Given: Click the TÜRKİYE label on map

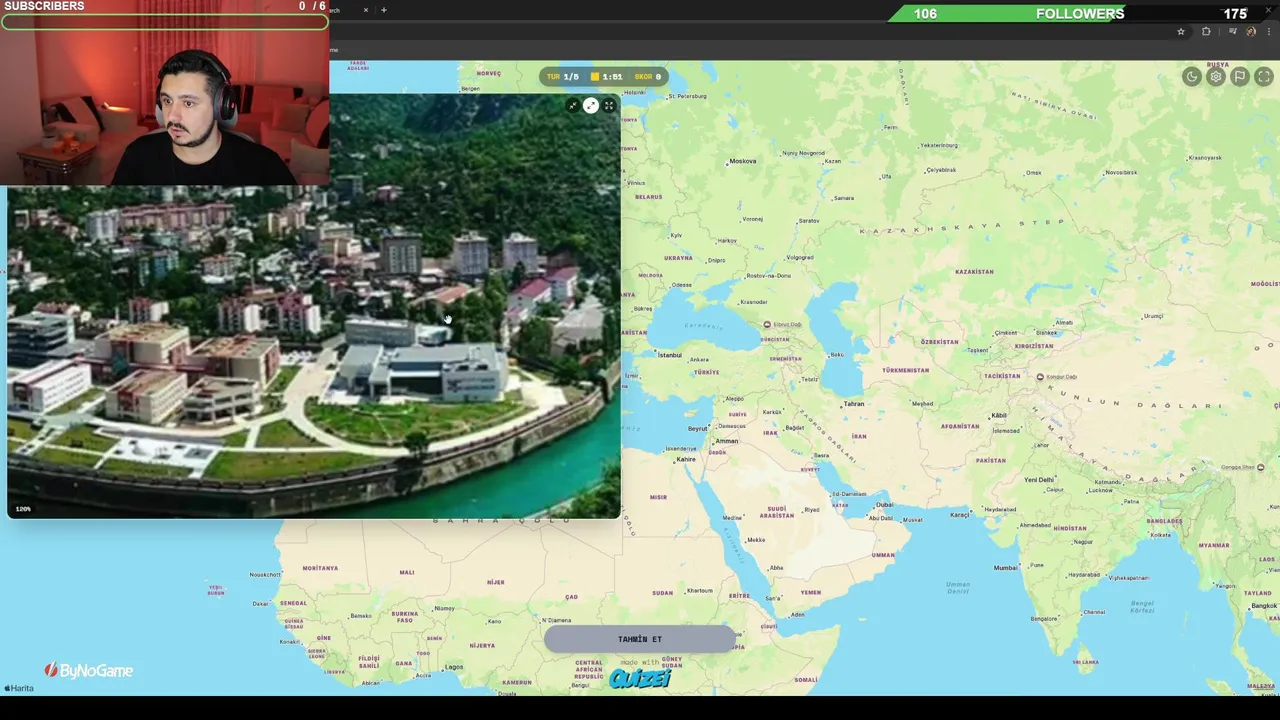Looking at the screenshot, I should tap(707, 372).
